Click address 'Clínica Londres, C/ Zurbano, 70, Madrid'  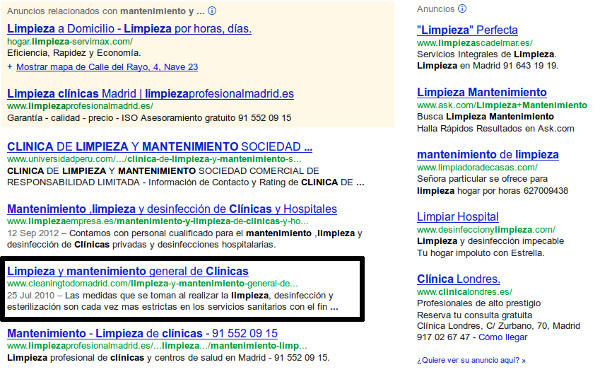pyautogui.click(x=499, y=326)
